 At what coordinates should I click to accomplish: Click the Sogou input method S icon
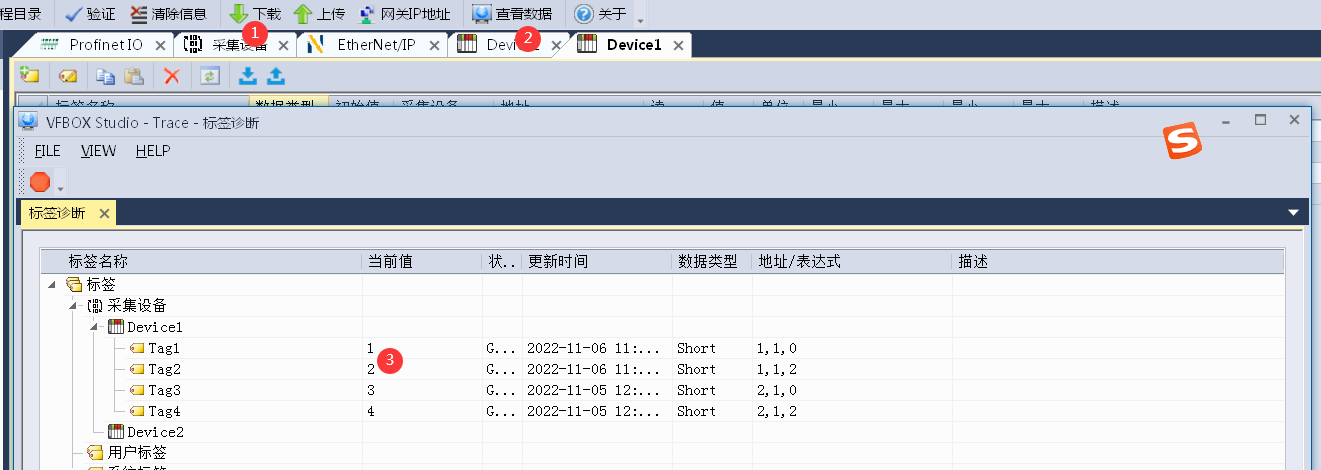[x=1182, y=141]
